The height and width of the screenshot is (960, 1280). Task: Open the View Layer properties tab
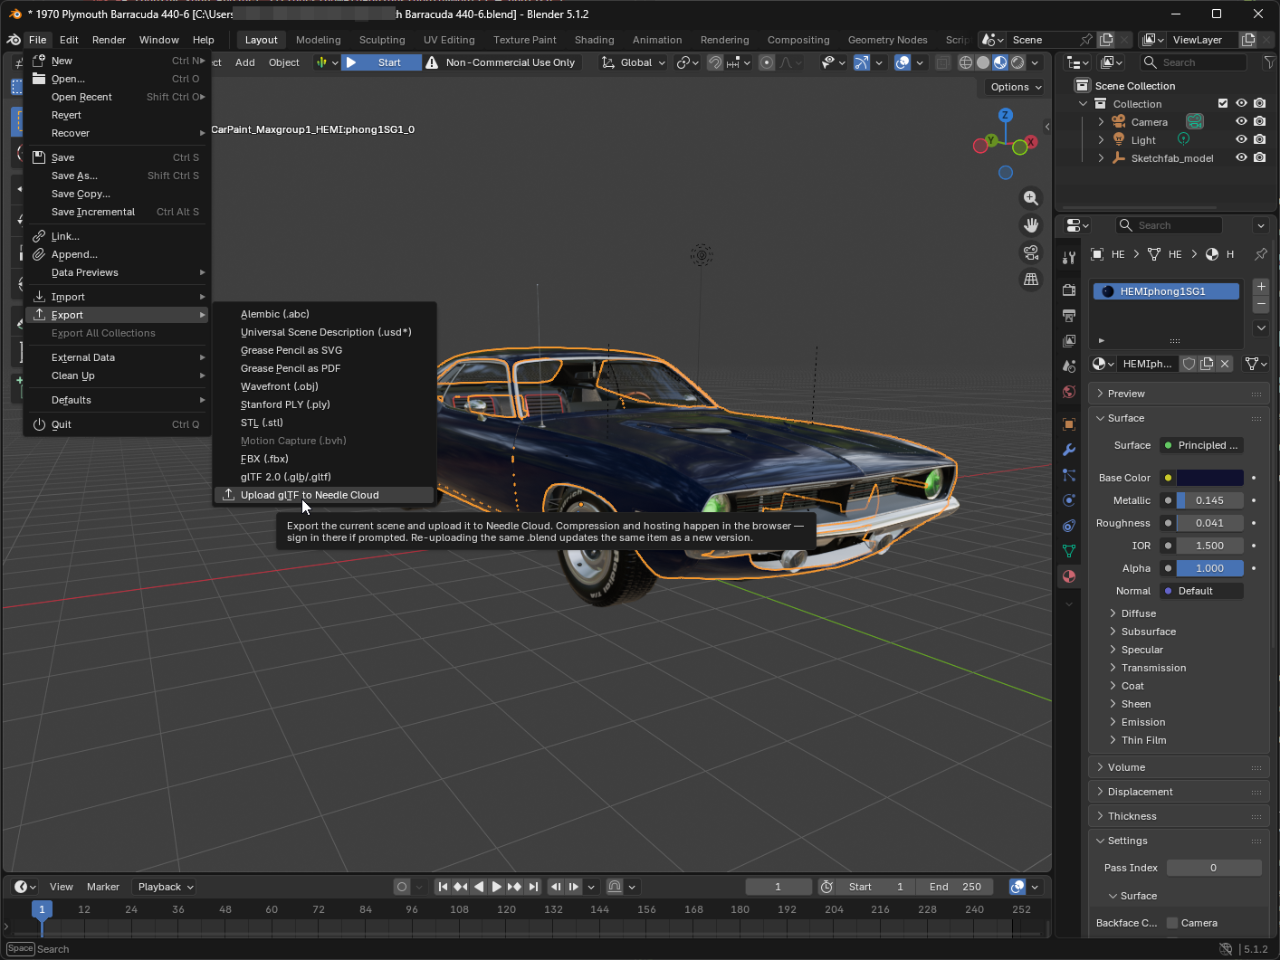coord(1069,341)
